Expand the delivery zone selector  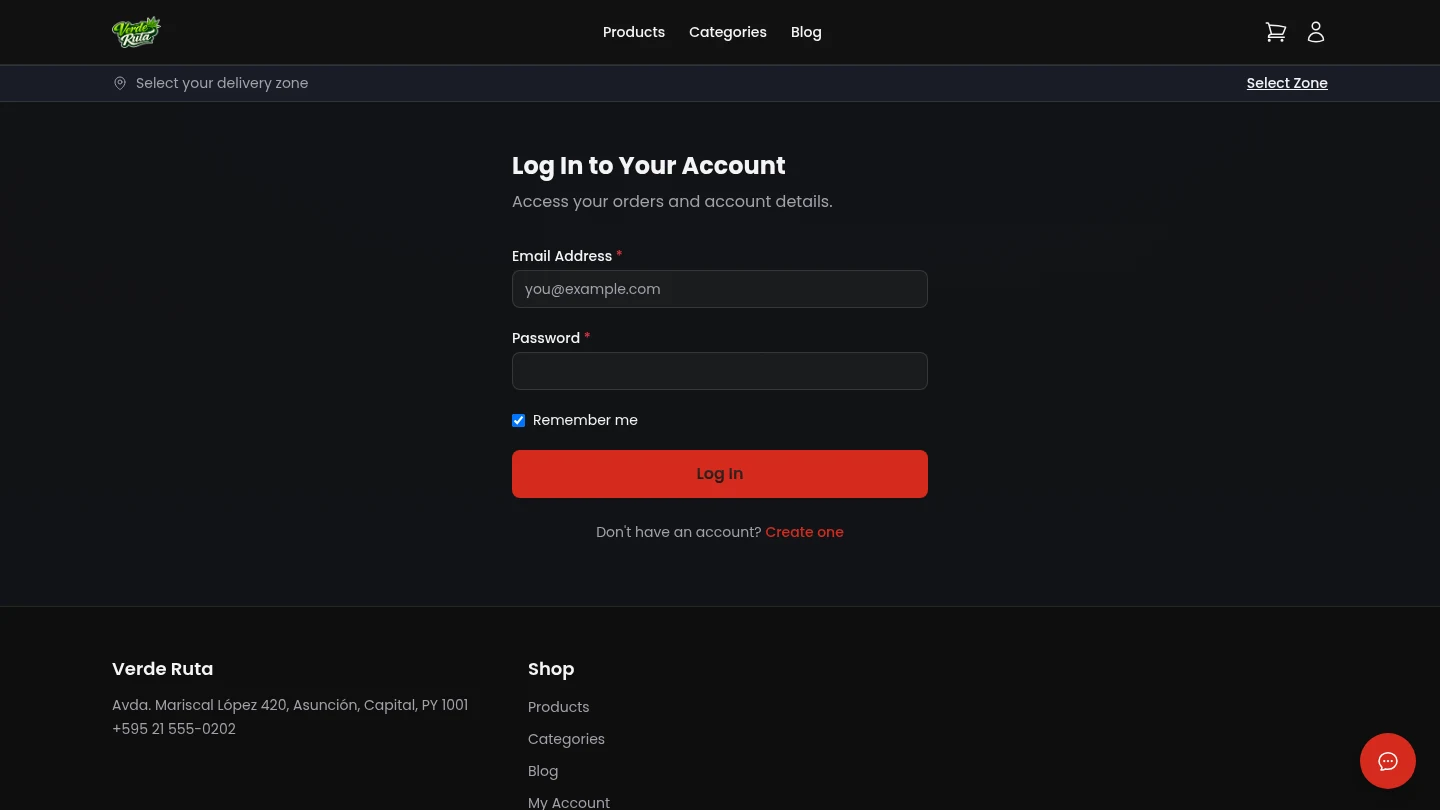[x=1287, y=83]
